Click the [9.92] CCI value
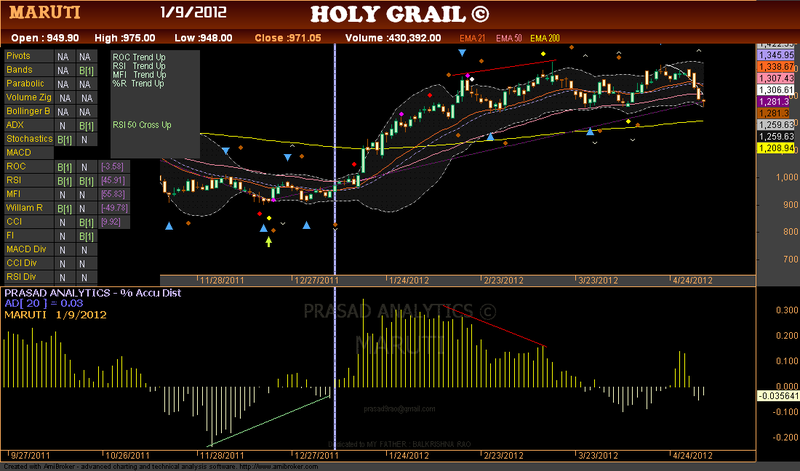 pyautogui.click(x=111, y=221)
